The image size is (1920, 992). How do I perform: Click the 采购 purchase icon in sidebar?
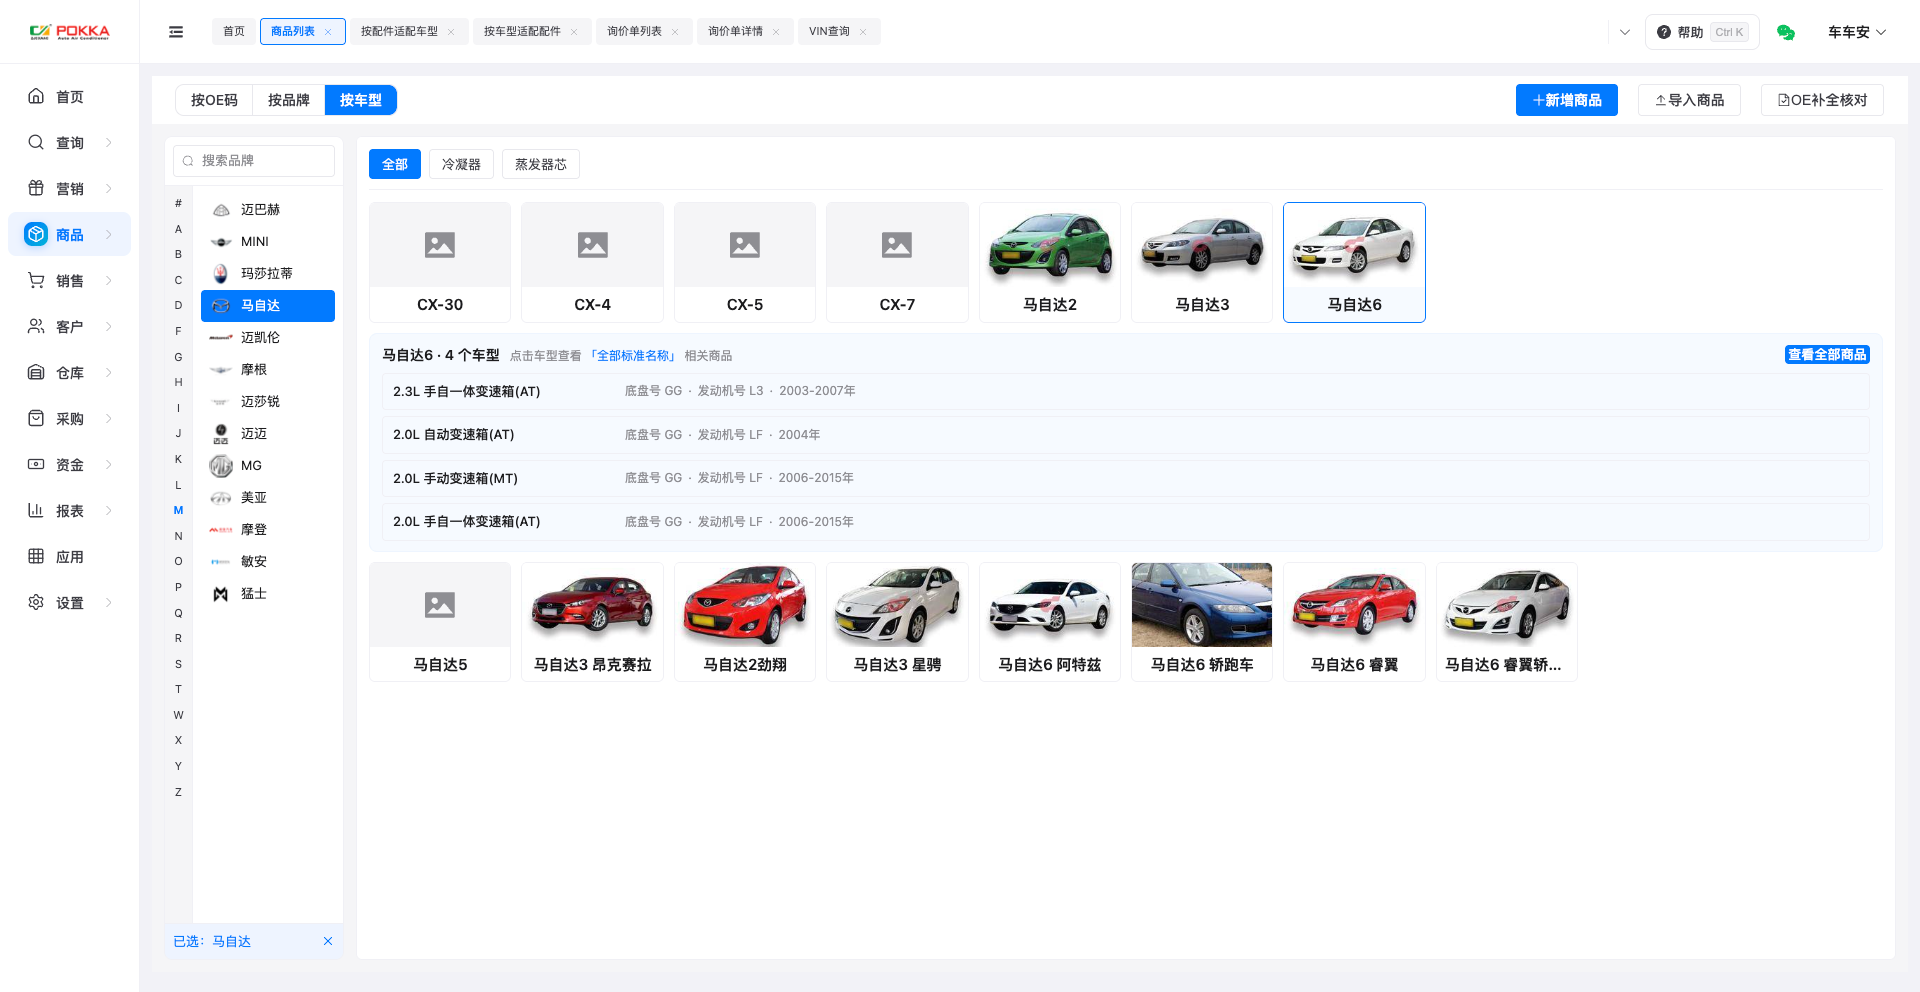(36, 418)
